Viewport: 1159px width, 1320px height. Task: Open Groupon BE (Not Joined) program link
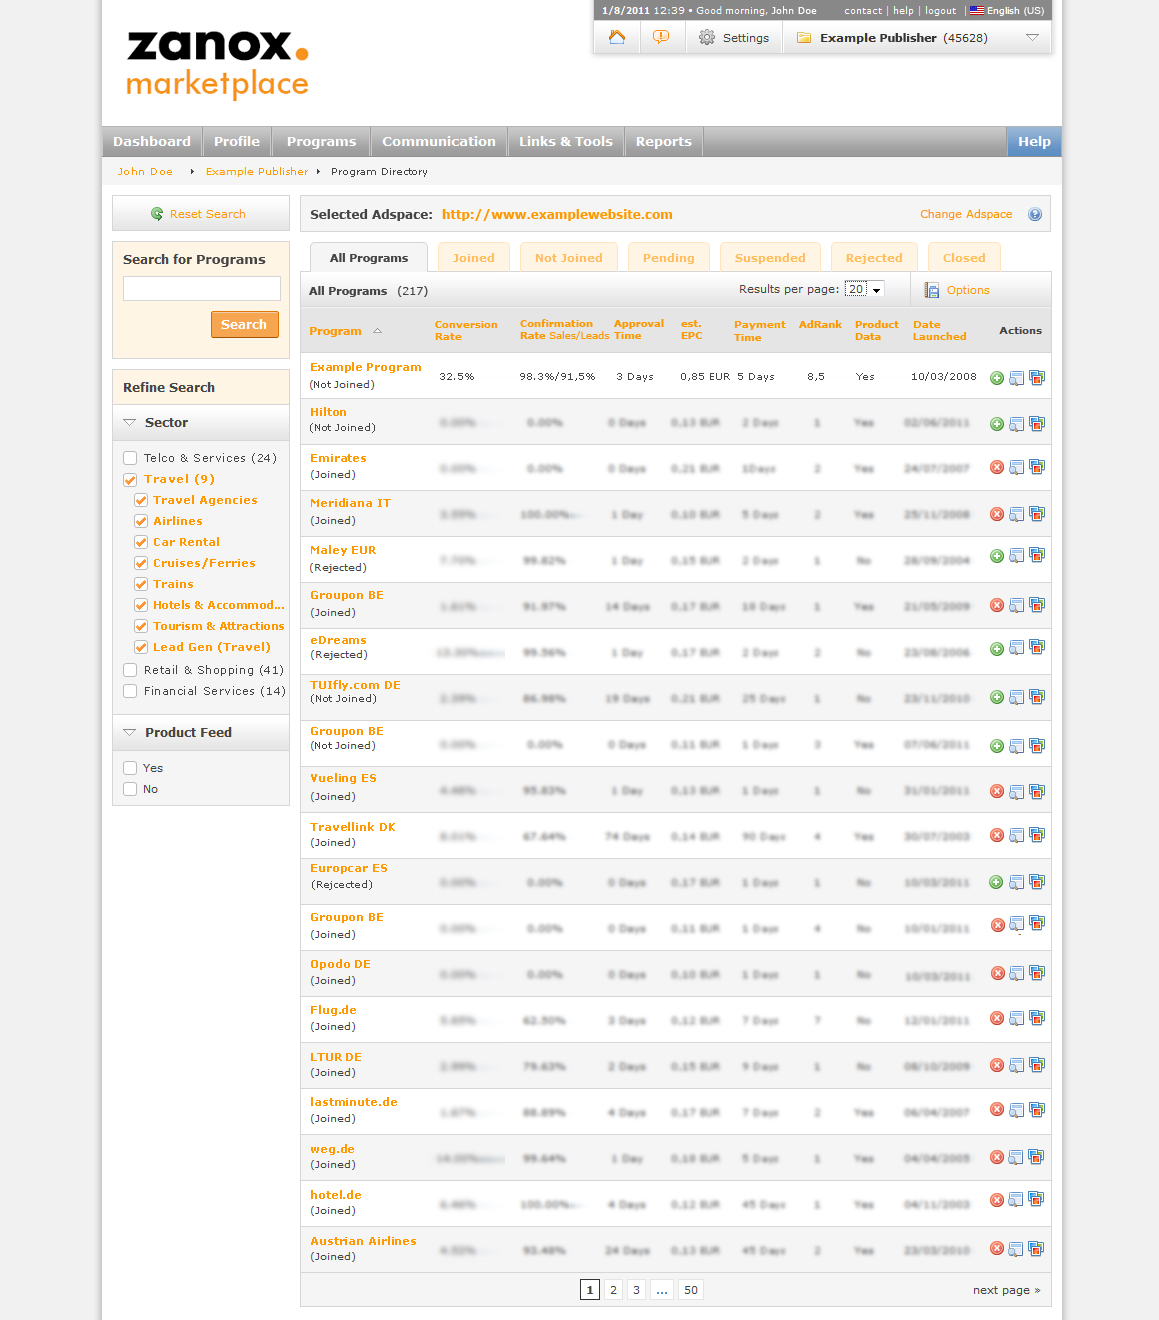pyautogui.click(x=347, y=731)
